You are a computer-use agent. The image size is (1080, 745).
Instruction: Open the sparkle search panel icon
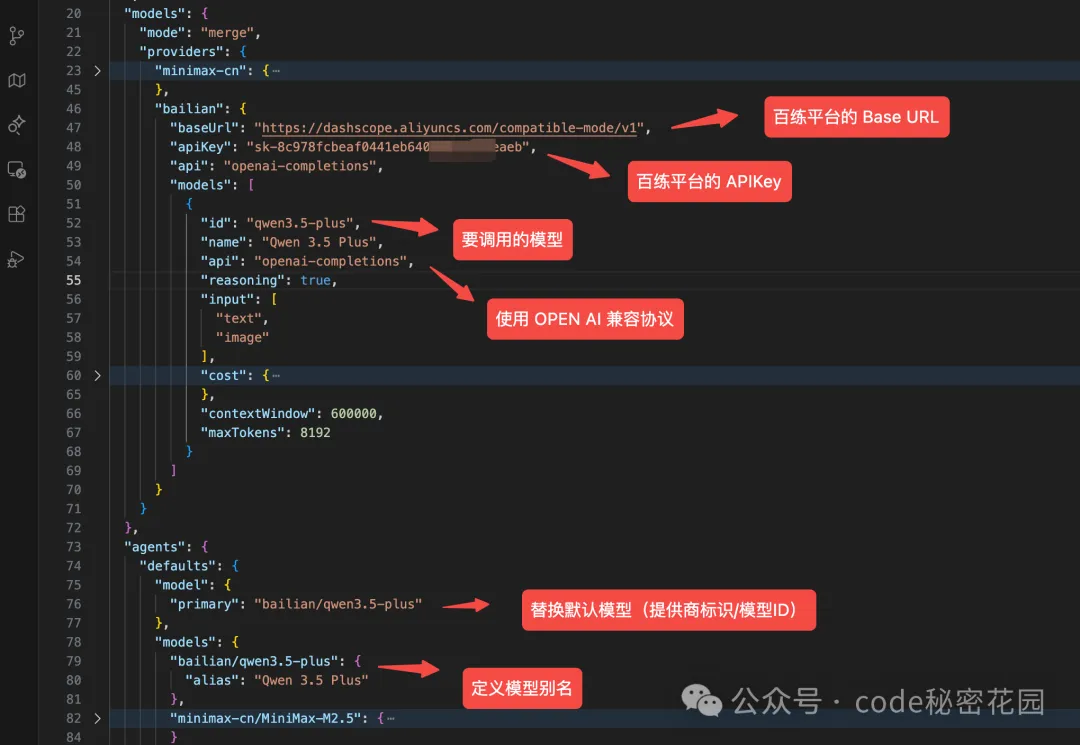tap(17, 125)
